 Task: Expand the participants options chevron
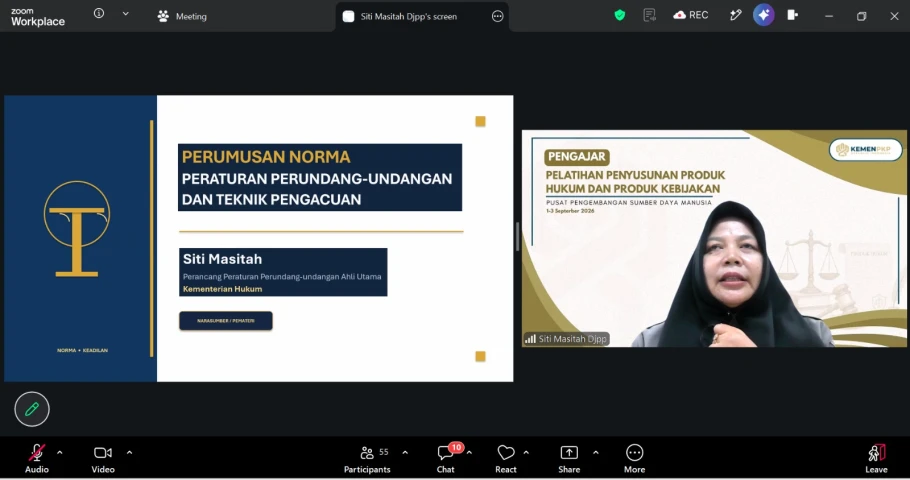pyautogui.click(x=405, y=452)
